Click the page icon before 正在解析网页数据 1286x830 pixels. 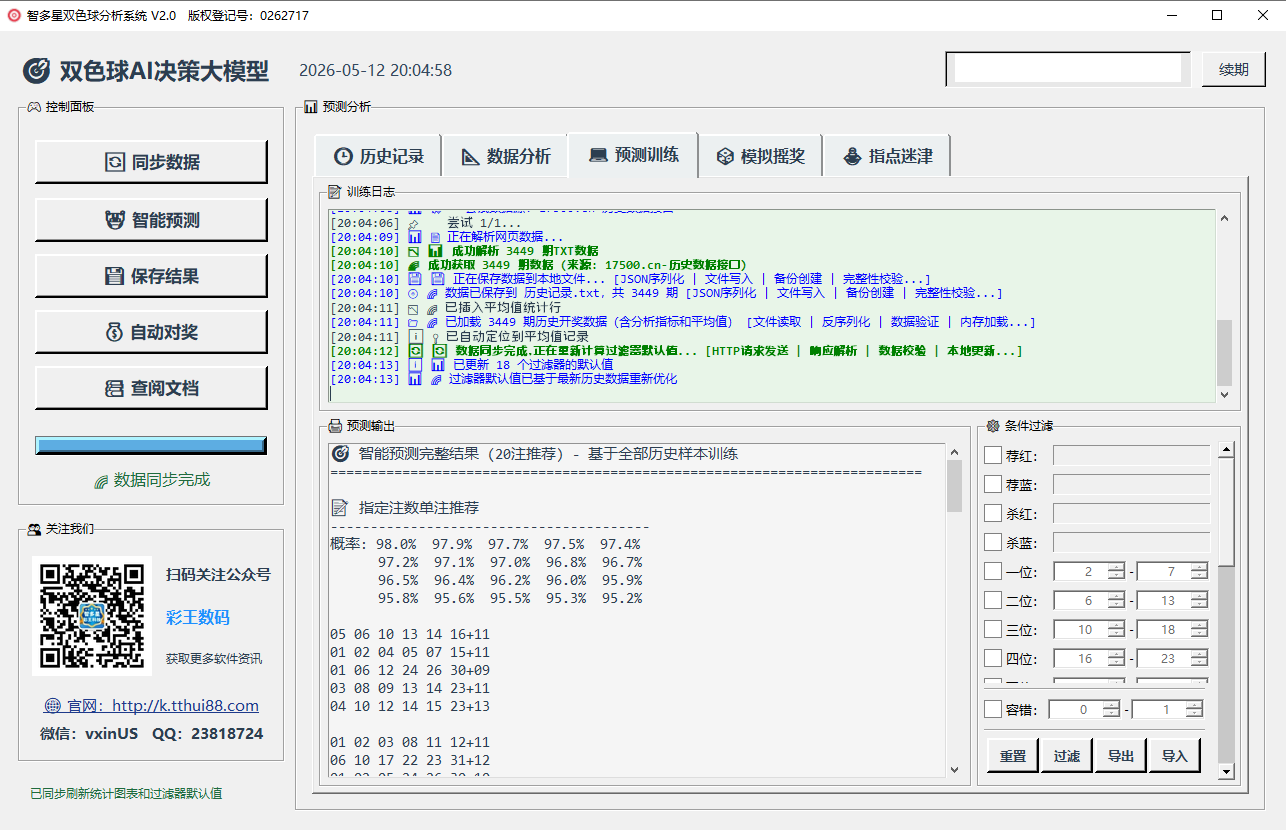click(x=435, y=237)
